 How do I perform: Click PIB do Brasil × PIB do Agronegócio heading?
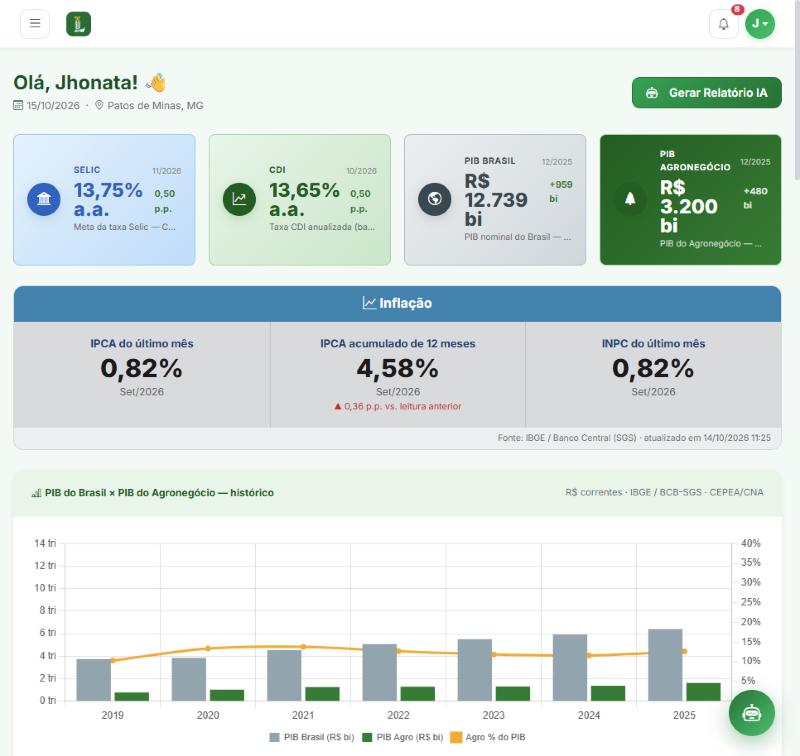pyautogui.click(x=159, y=493)
